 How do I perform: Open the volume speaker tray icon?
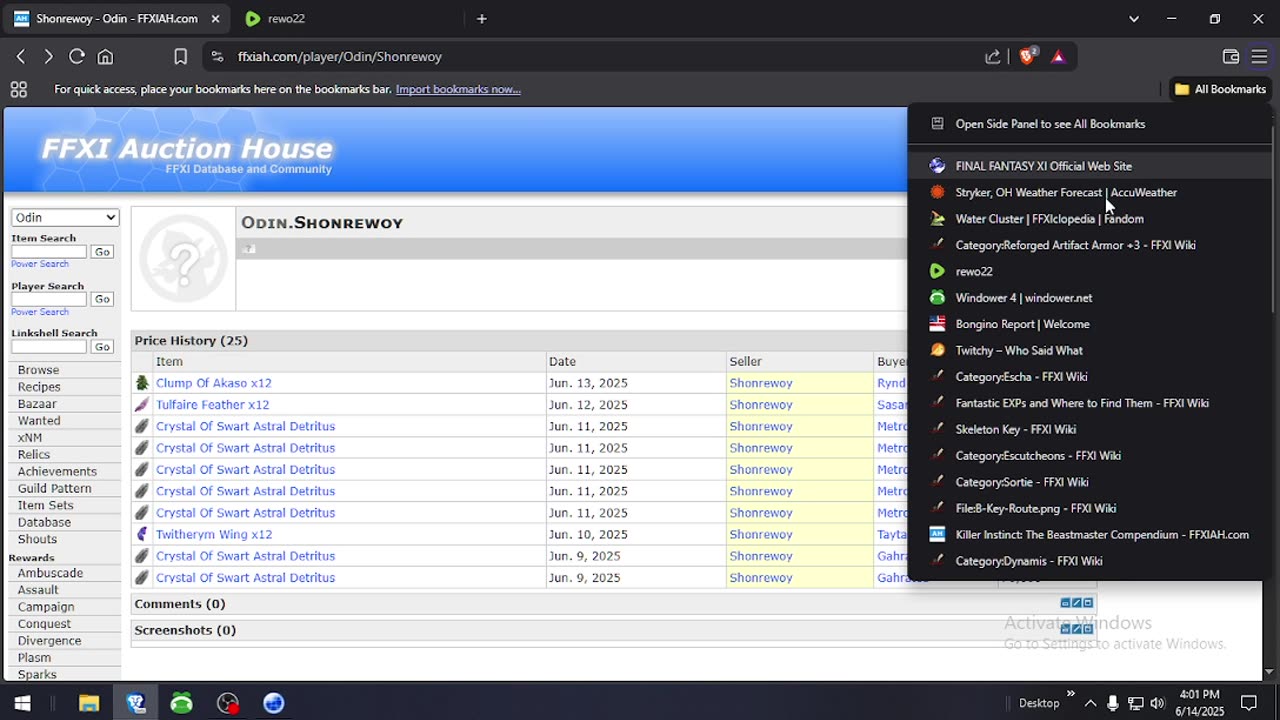[x=1157, y=703]
